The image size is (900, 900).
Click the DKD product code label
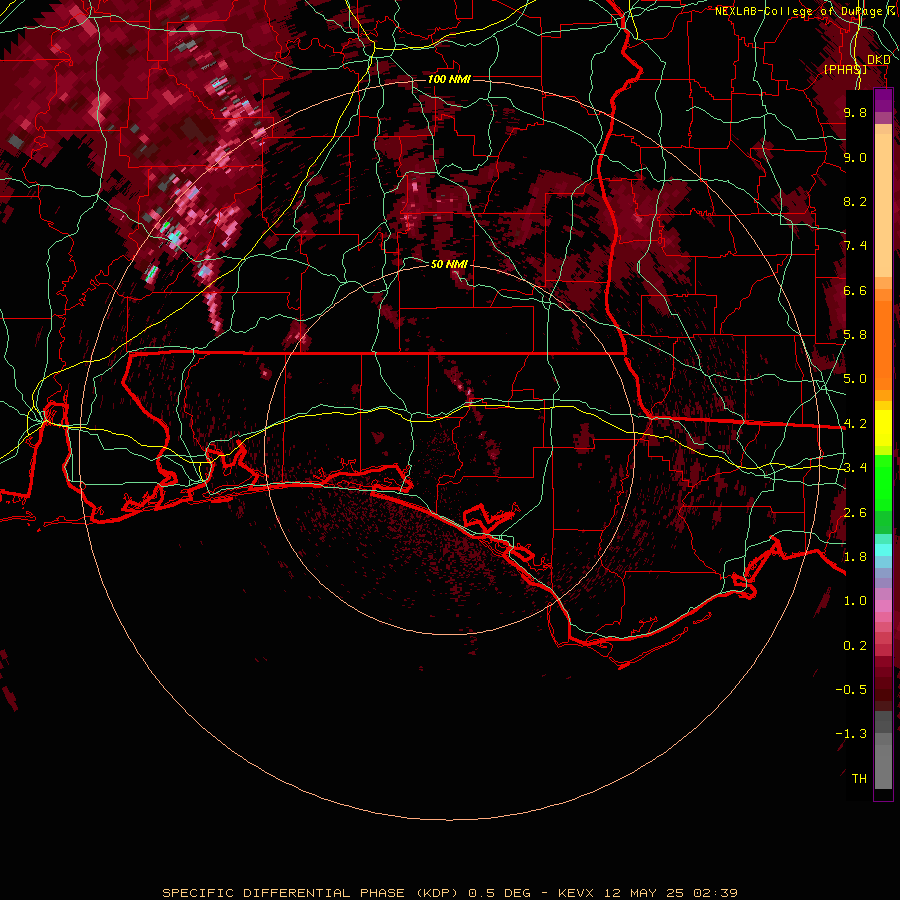tap(879, 60)
